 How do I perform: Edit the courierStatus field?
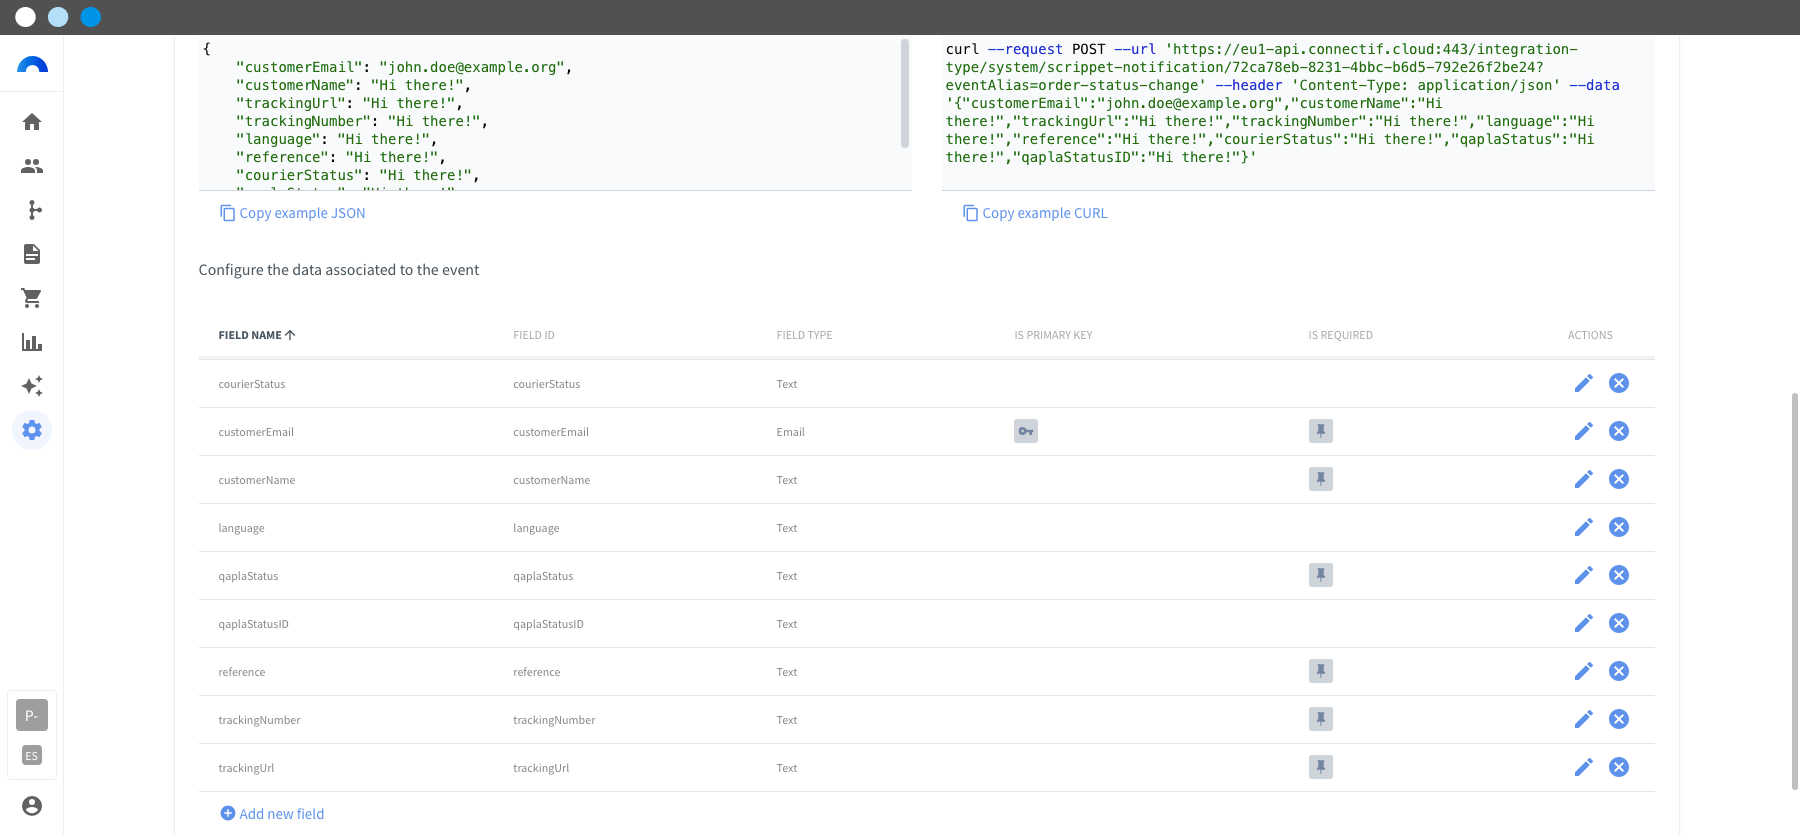pos(1583,383)
